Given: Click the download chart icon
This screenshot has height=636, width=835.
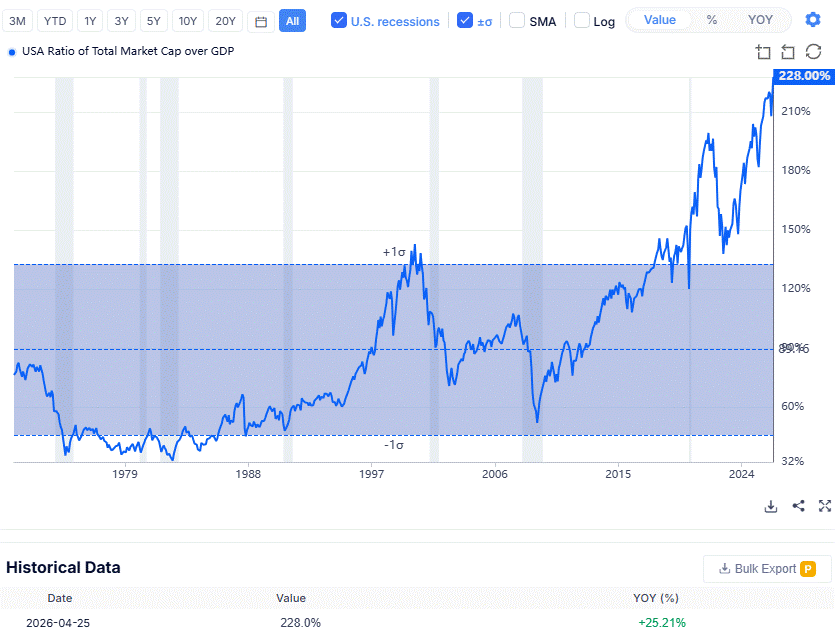Looking at the screenshot, I should (x=771, y=506).
